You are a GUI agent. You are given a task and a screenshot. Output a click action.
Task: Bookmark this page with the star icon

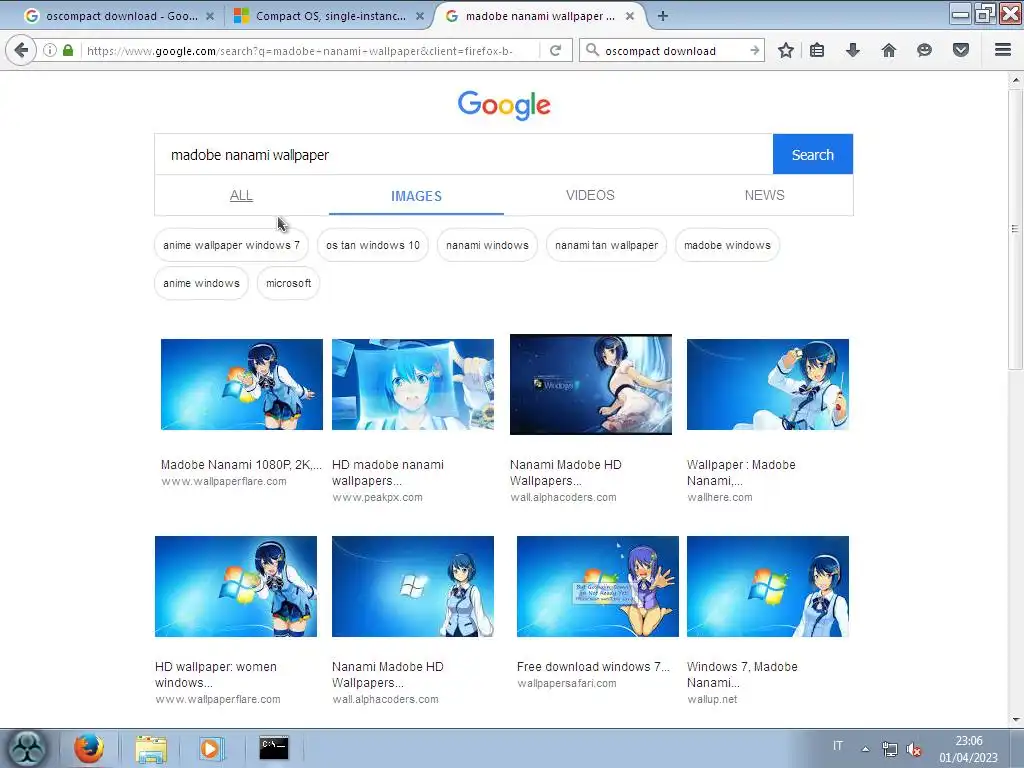coord(786,50)
